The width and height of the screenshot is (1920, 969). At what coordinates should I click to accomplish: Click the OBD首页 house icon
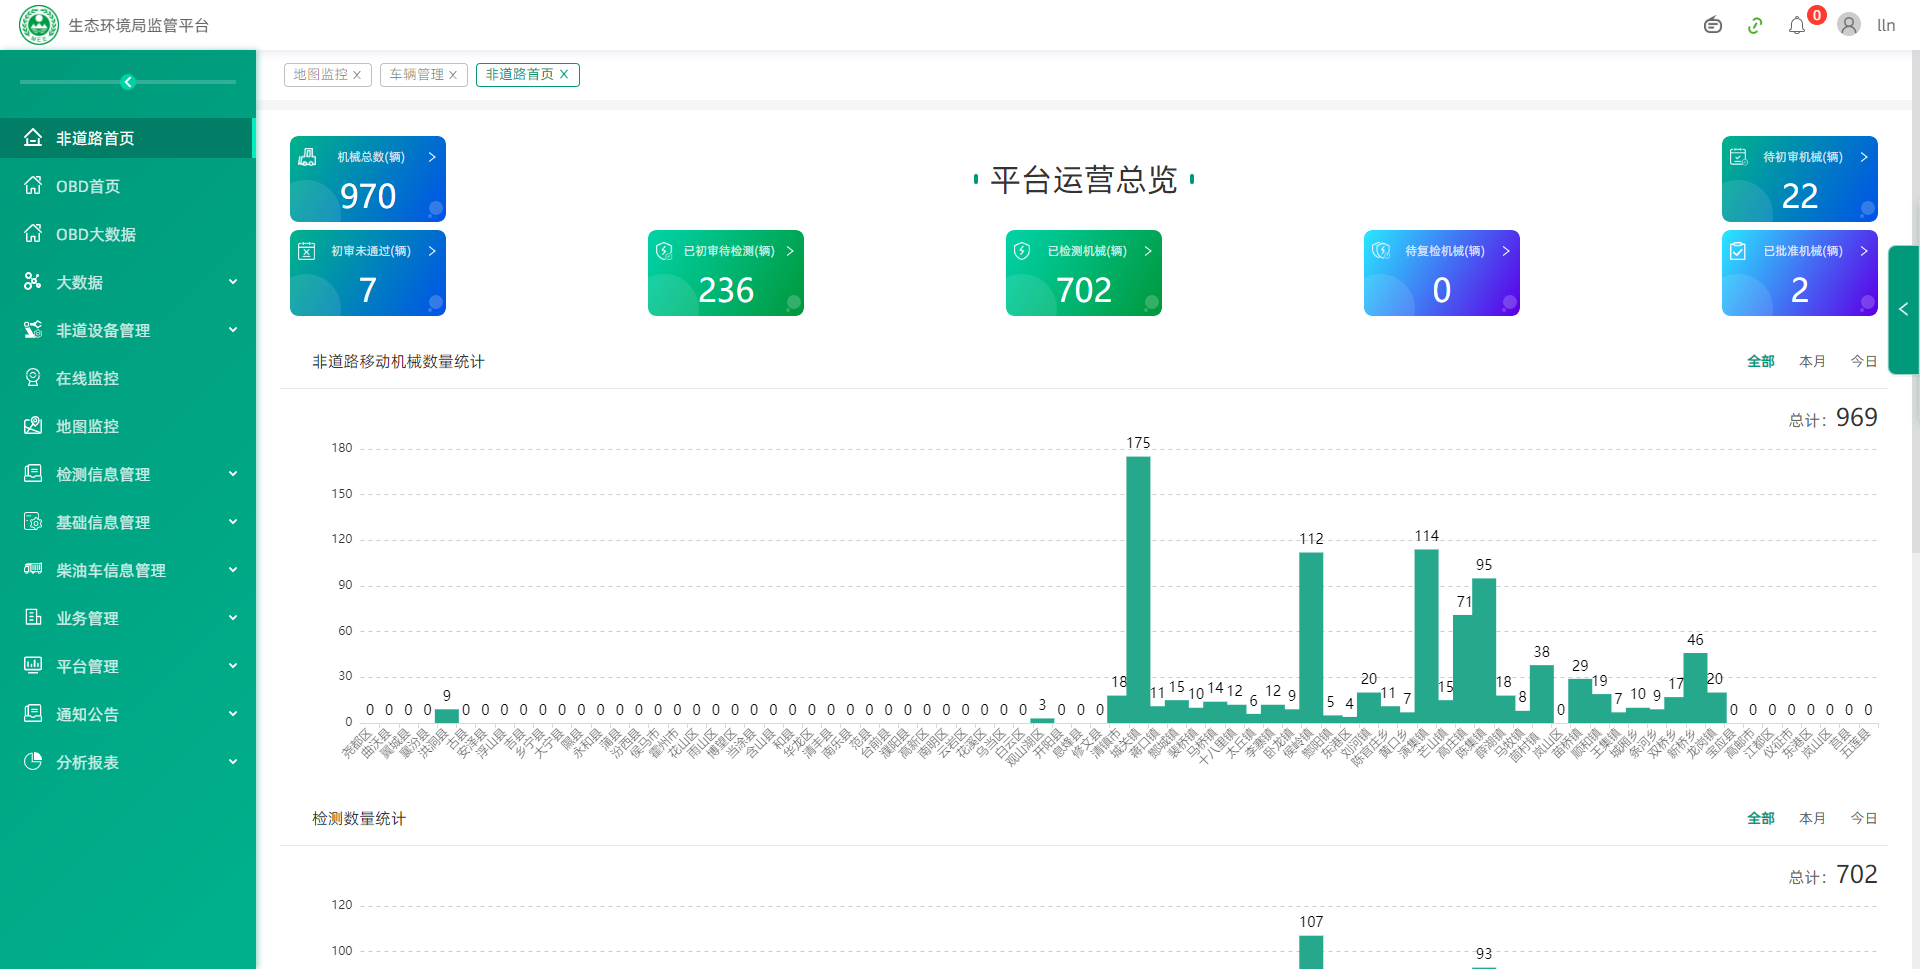click(x=33, y=185)
